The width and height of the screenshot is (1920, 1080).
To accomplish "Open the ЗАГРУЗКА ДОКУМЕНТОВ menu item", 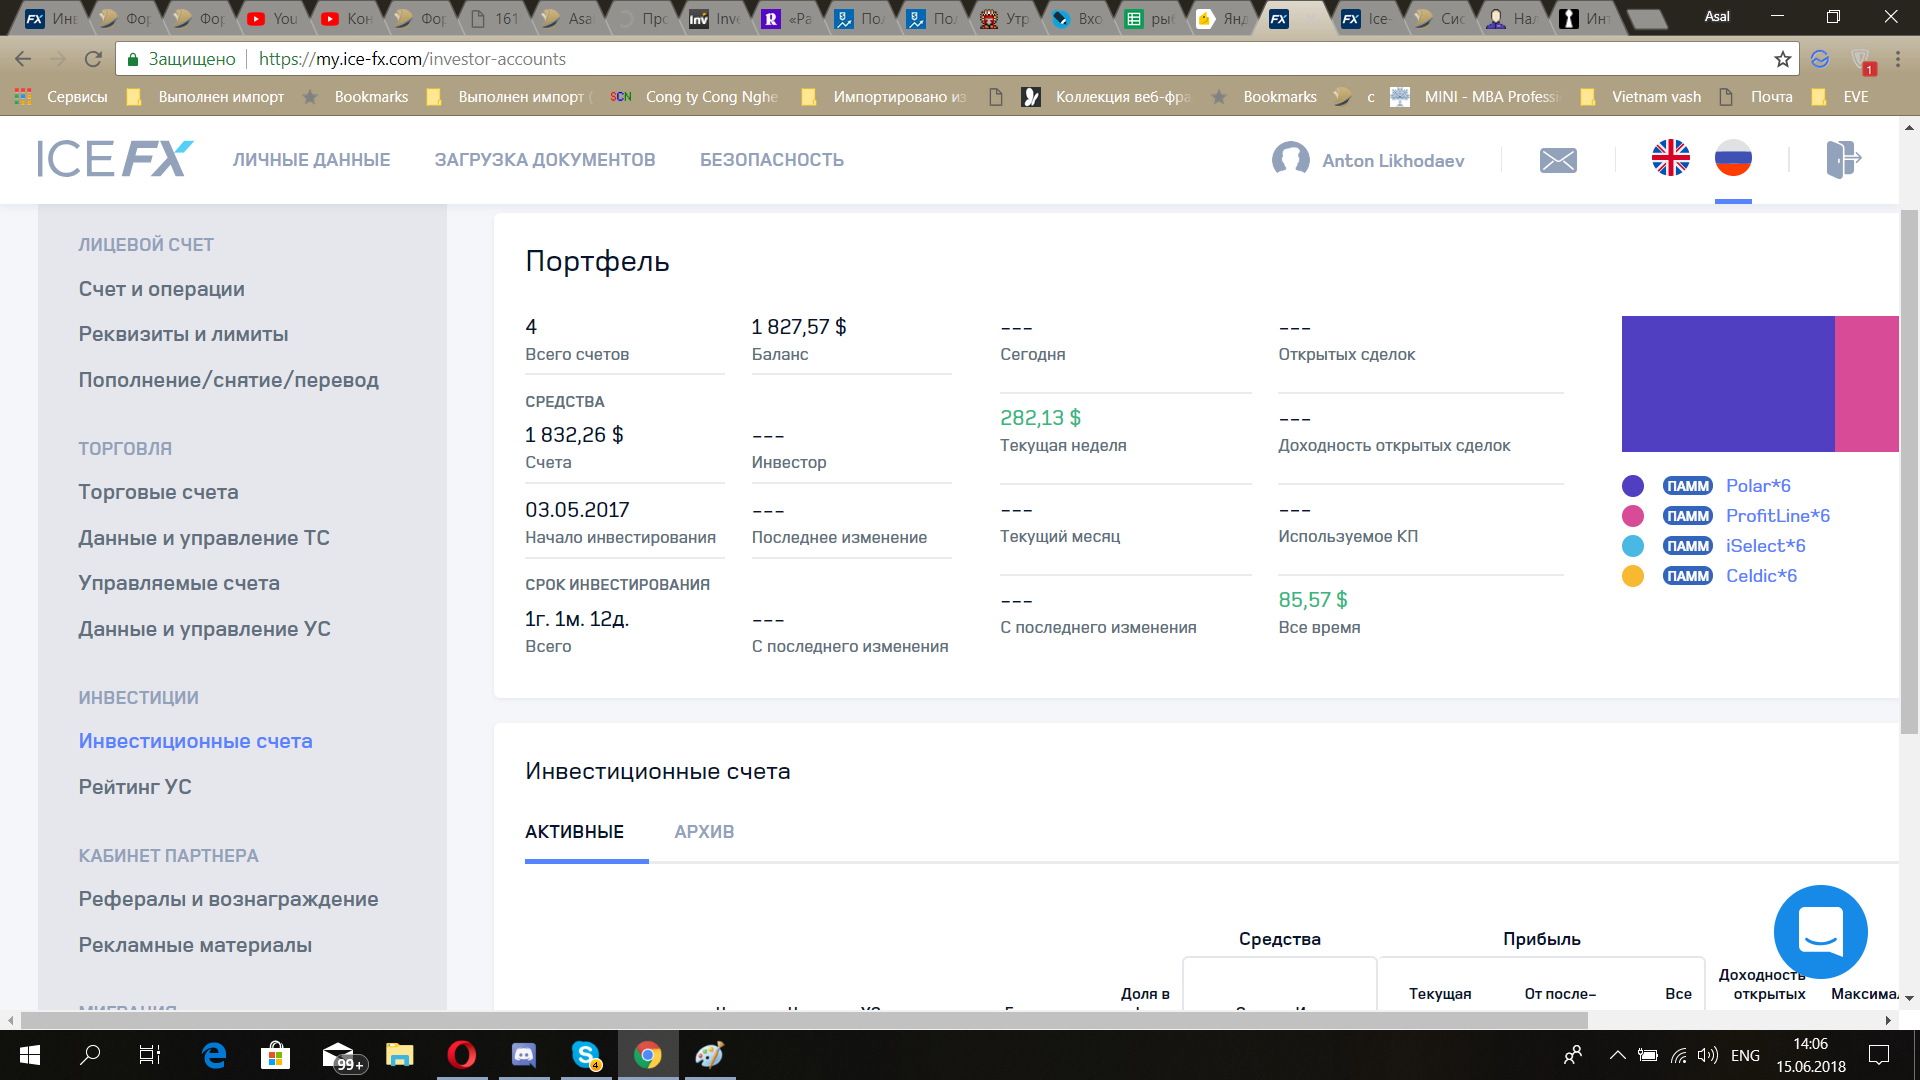I will coord(545,160).
